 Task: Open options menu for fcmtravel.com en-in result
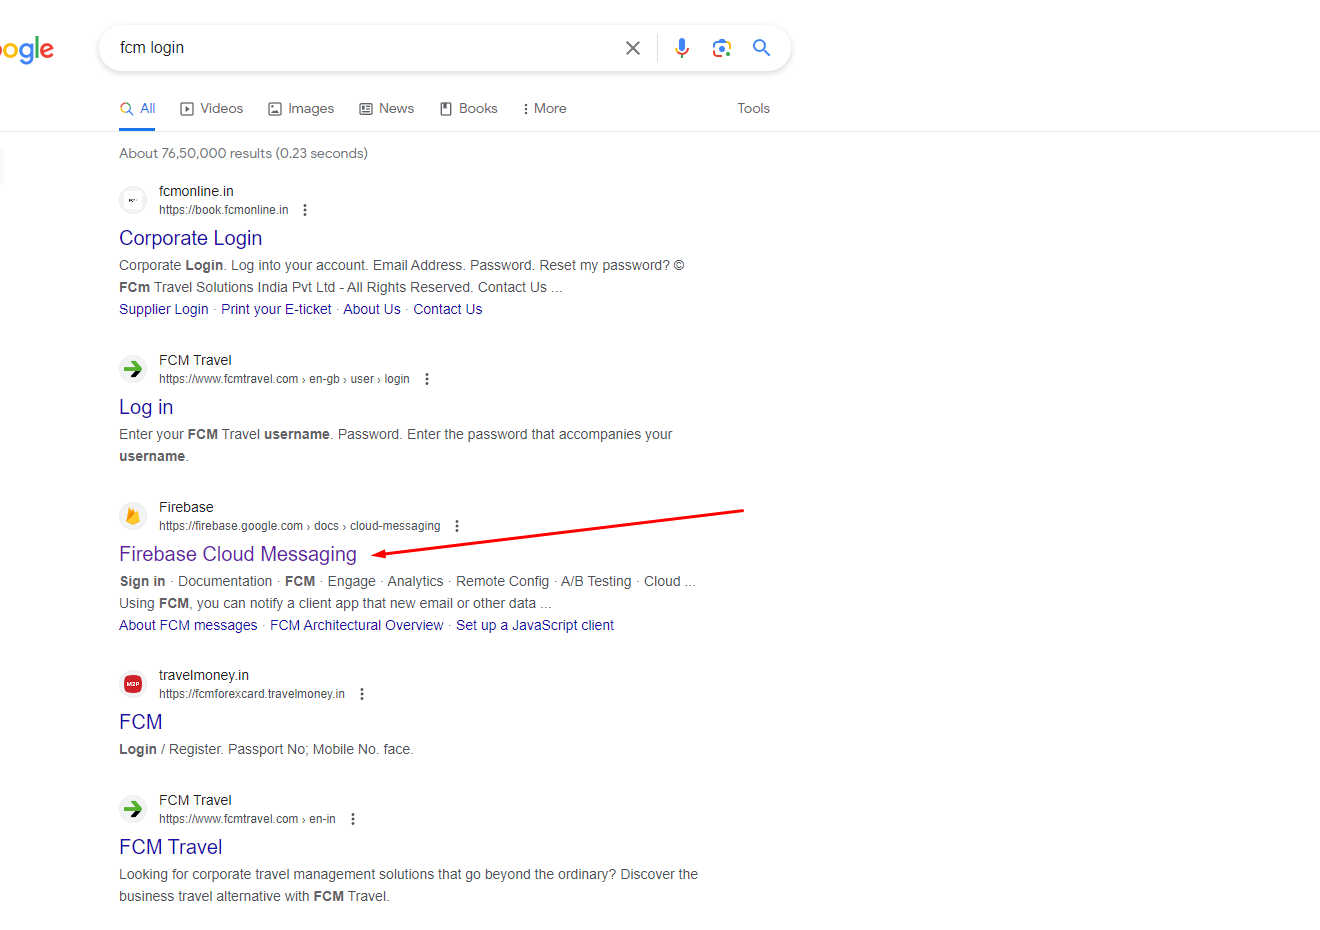pos(353,819)
